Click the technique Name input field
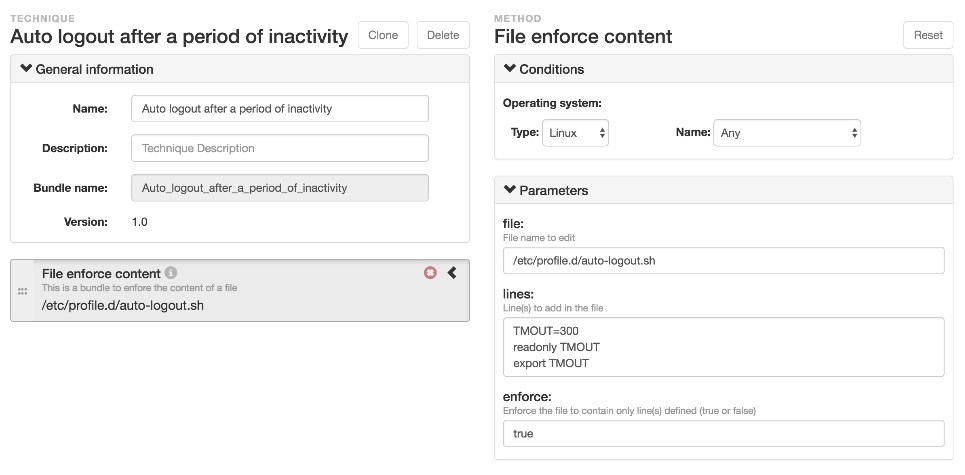The height and width of the screenshot is (475, 965). pos(280,109)
